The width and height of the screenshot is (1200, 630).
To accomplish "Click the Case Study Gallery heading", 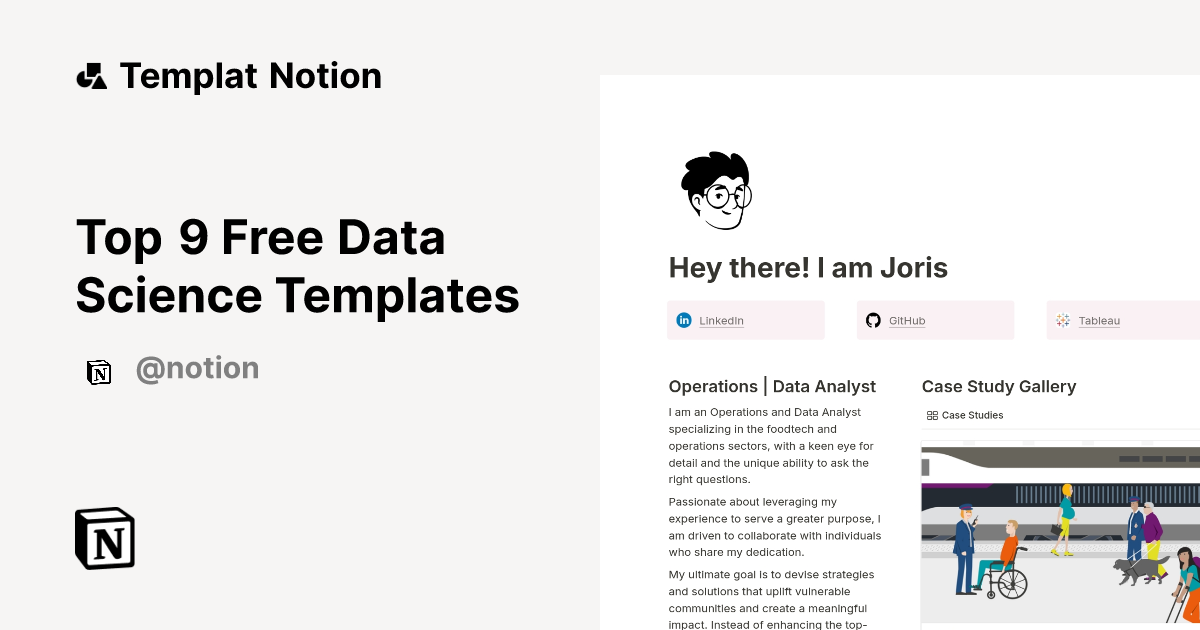I will [999, 386].
